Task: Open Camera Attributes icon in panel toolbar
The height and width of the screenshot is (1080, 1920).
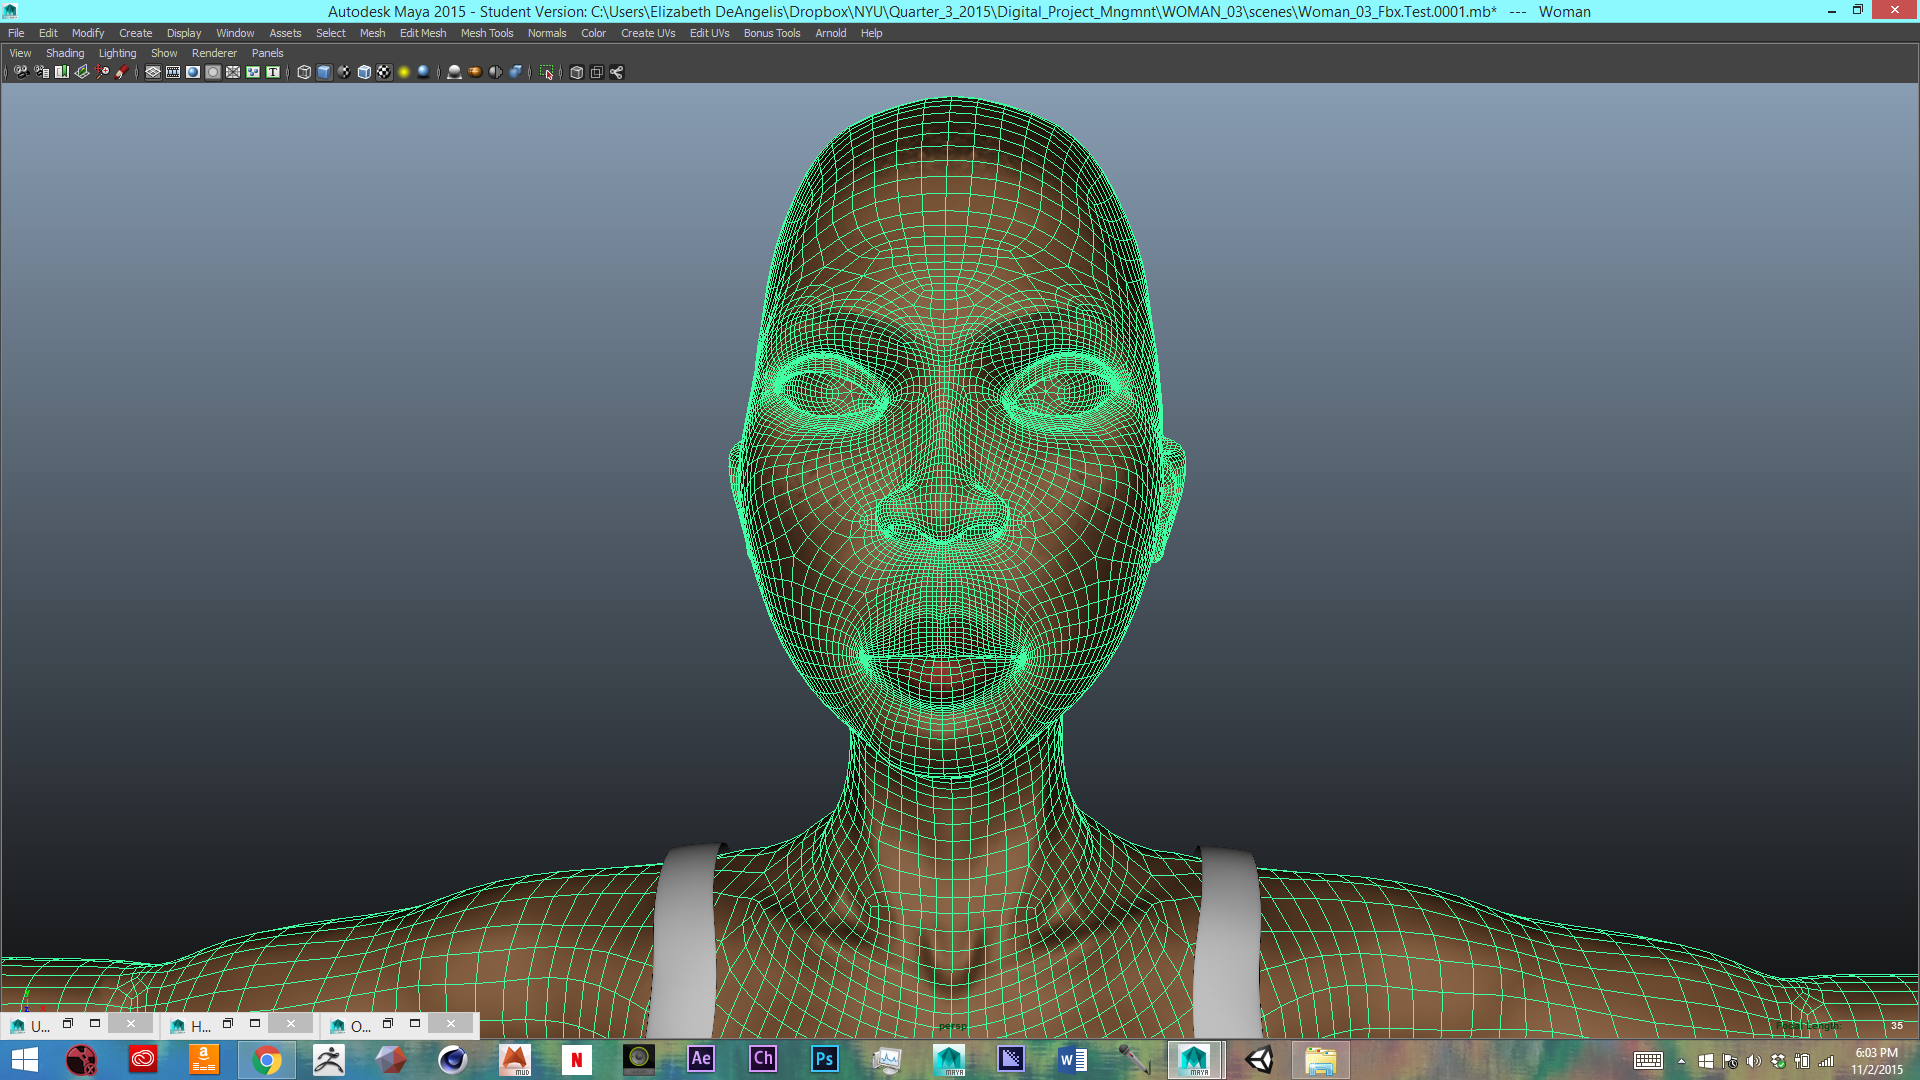Action: coord(42,72)
